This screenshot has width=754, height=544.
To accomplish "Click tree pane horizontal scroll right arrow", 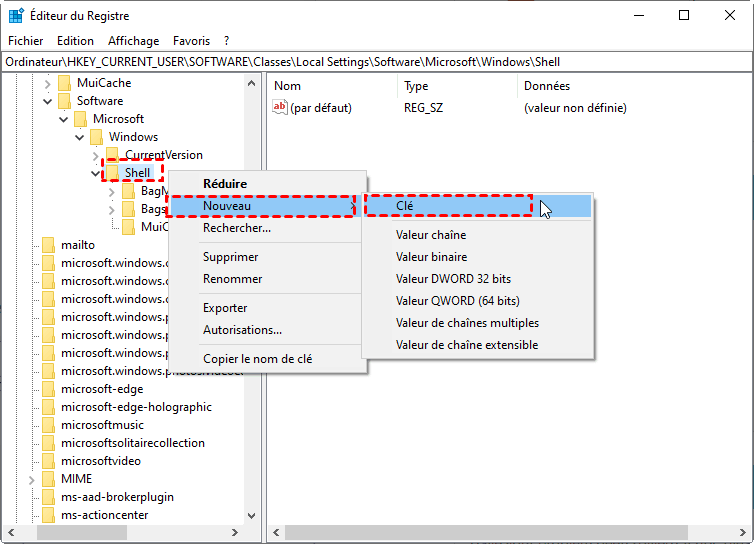I will click(235, 532).
